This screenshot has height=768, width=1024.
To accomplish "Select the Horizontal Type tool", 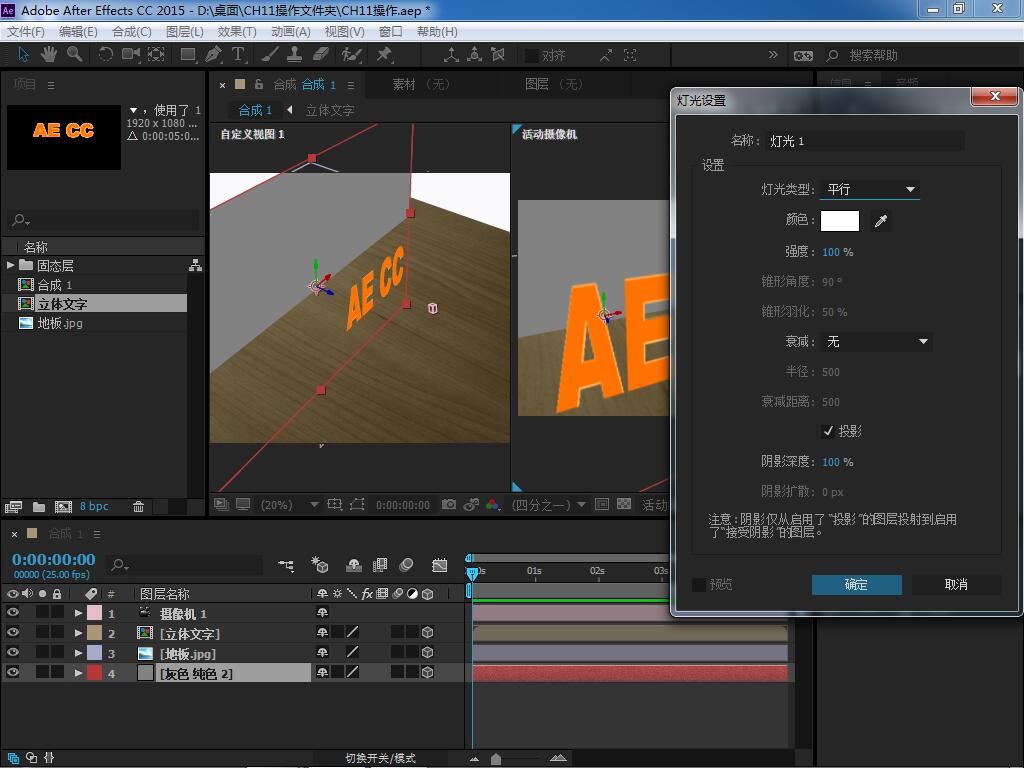I will point(238,55).
